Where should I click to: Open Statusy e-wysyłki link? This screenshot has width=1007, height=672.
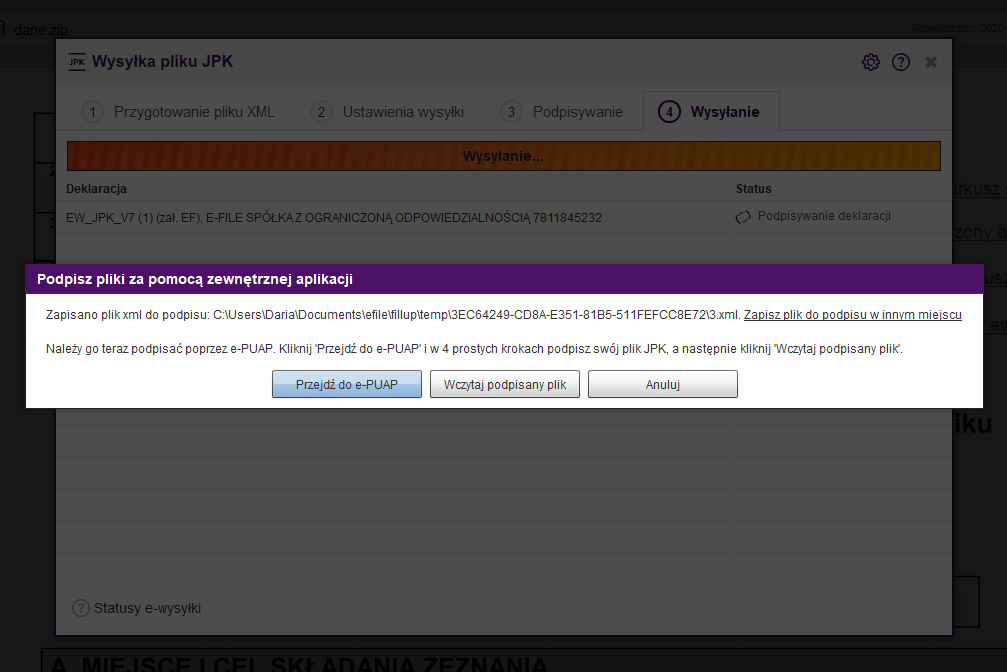click(x=148, y=608)
